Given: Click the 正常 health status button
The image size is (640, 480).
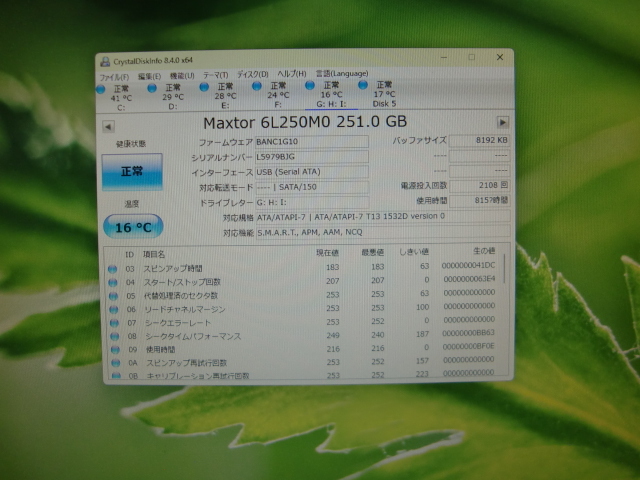Looking at the screenshot, I should point(132,171).
